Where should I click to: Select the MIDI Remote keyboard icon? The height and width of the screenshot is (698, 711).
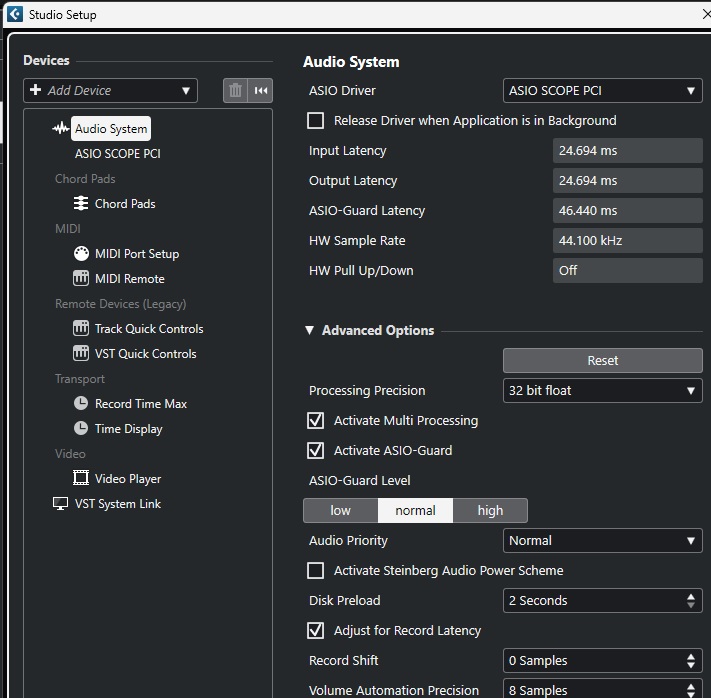81,279
